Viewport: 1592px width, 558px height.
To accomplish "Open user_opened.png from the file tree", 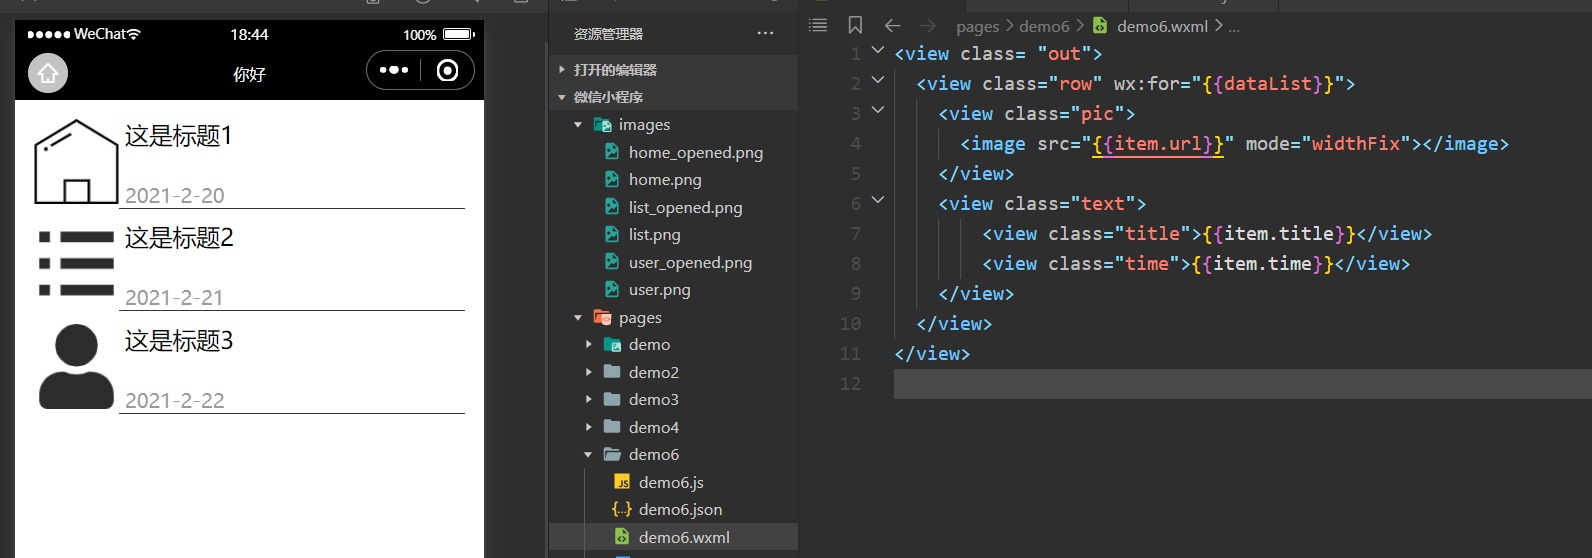I will (x=690, y=262).
